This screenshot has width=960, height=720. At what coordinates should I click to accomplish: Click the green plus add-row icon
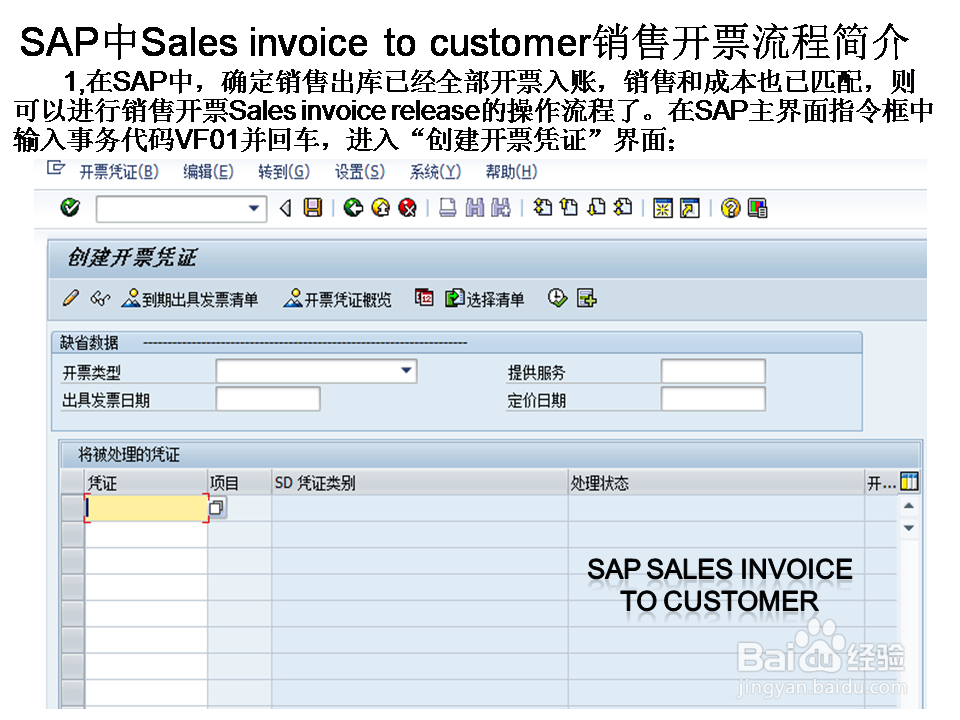[586, 298]
